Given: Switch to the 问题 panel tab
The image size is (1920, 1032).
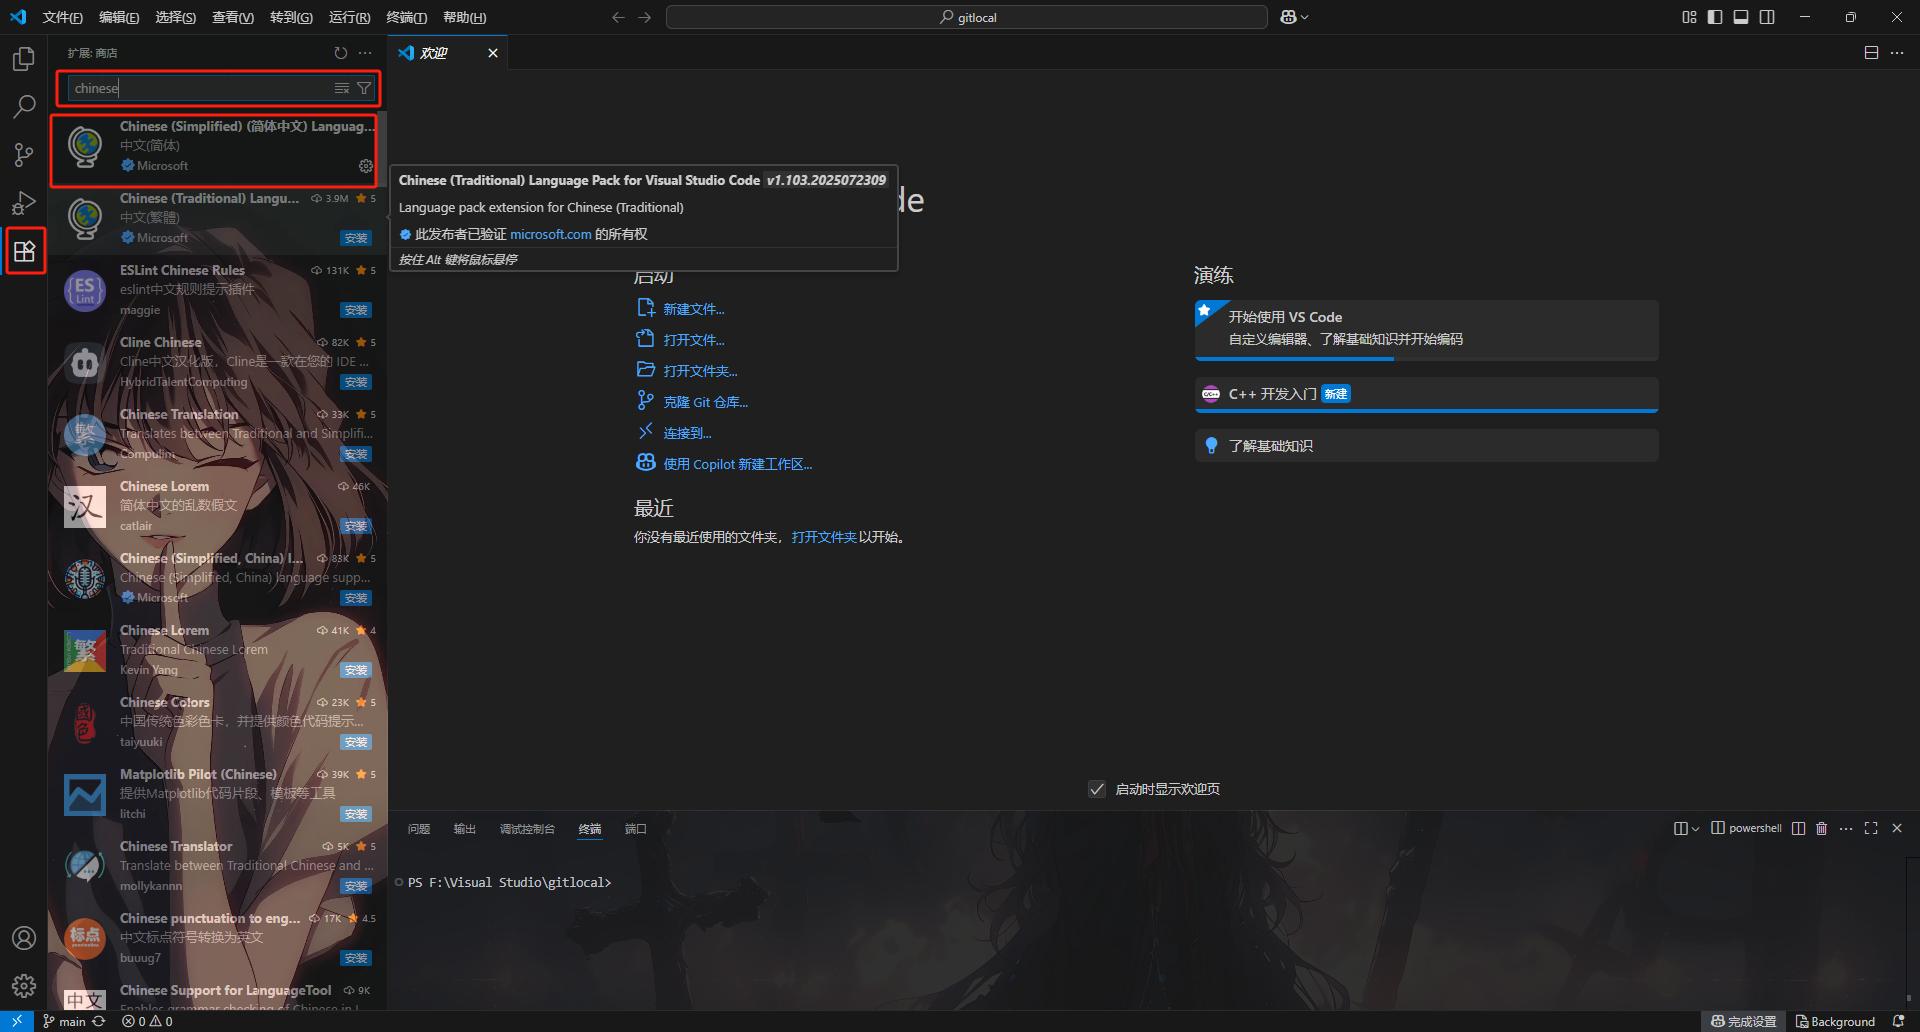Looking at the screenshot, I should [x=419, y=829].
